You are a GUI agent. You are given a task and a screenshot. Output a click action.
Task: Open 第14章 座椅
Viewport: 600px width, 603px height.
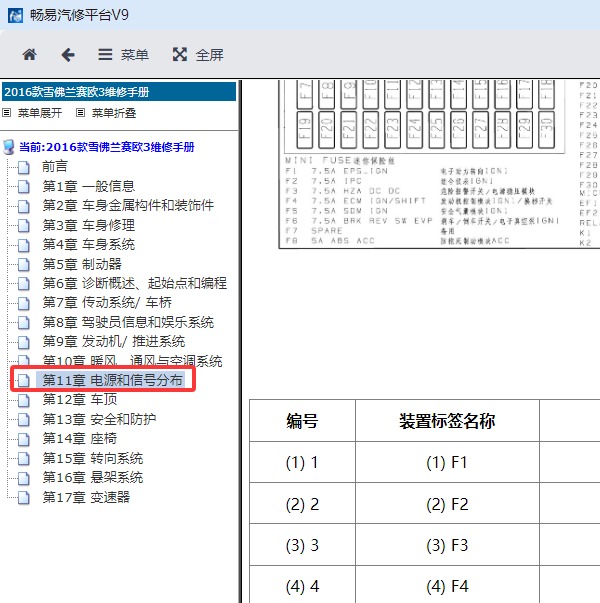[80, 438]
